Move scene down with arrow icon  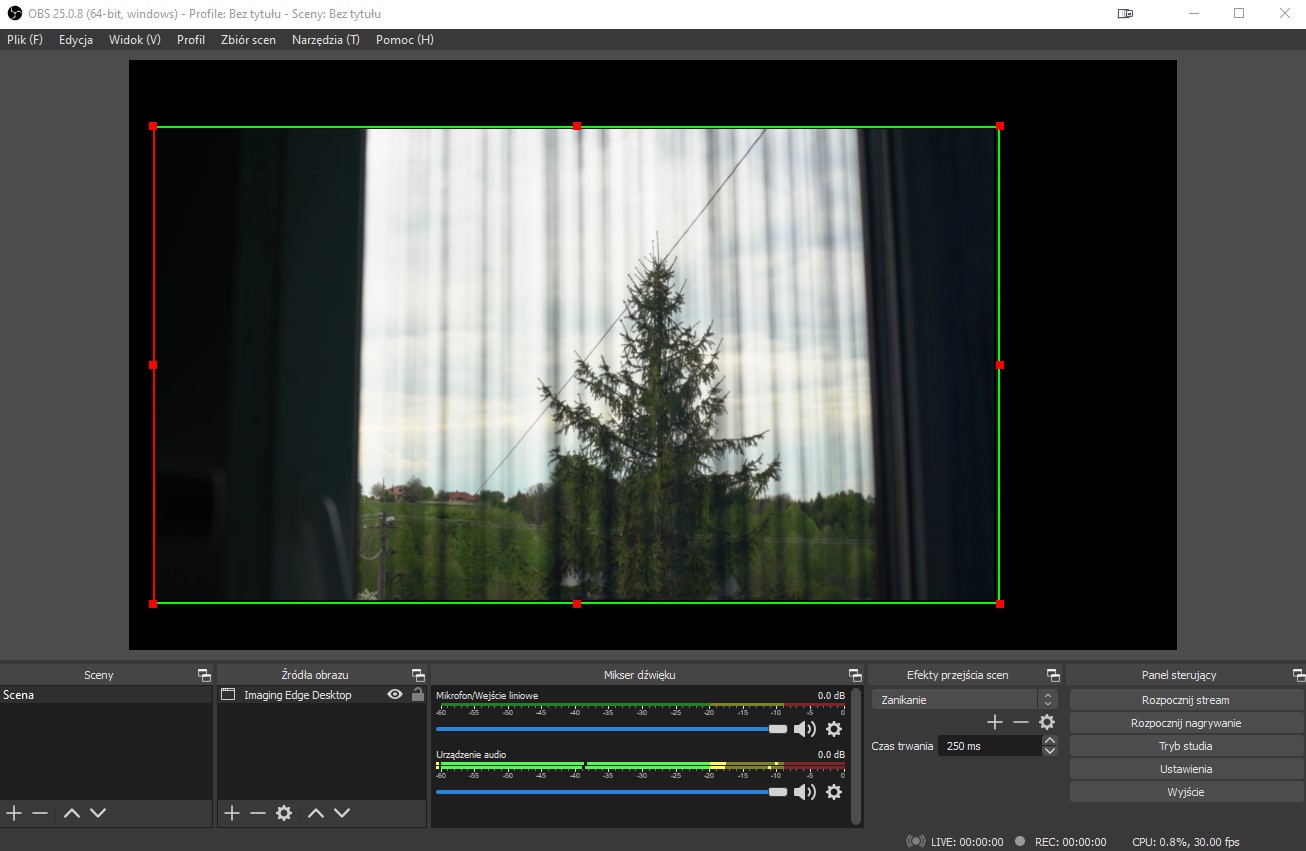coord(98,813)
